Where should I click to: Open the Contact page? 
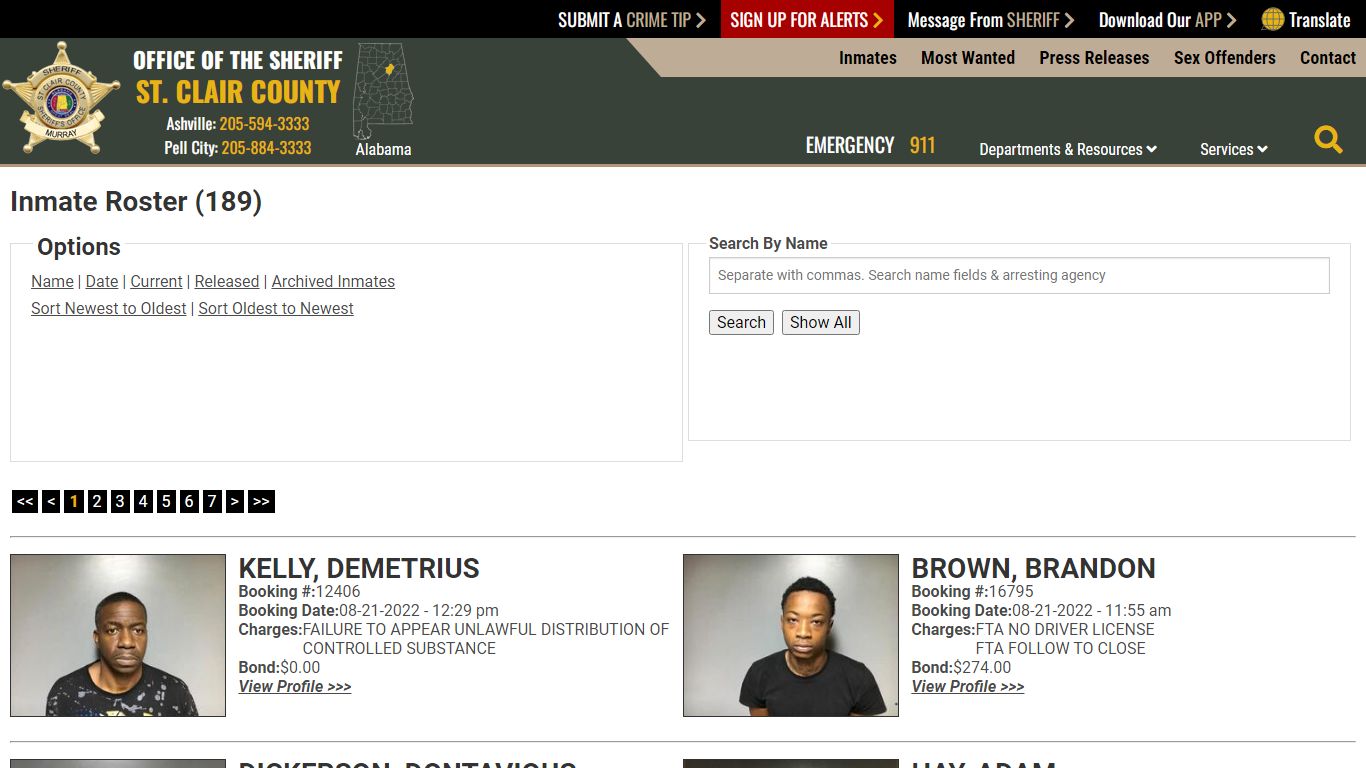point(1328,58)
